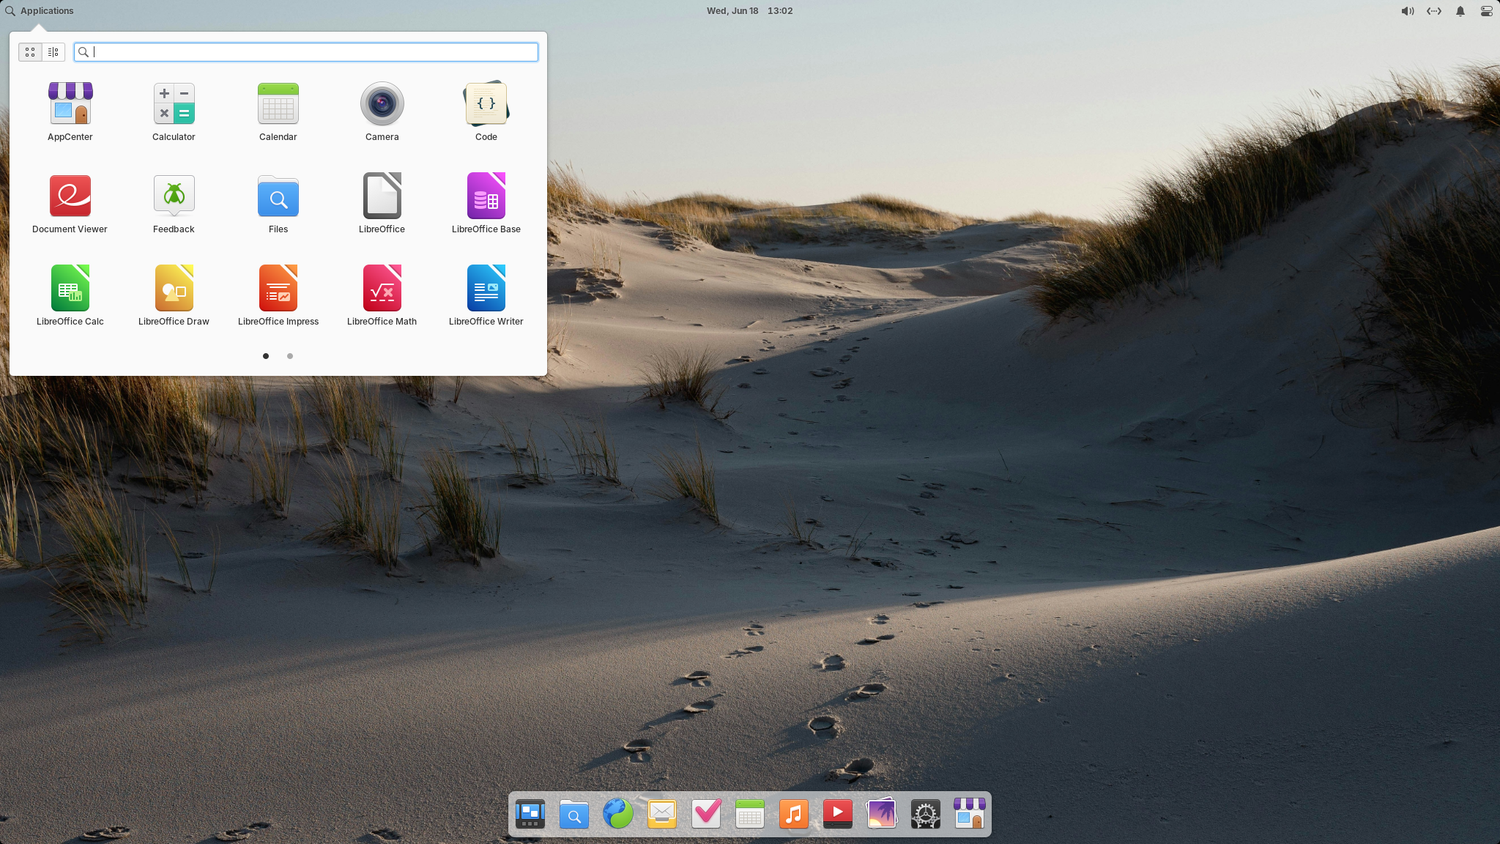This screenshot has height=844, width=1500.
Task: Launch Photos from the dock
Action: coord(882,814)
